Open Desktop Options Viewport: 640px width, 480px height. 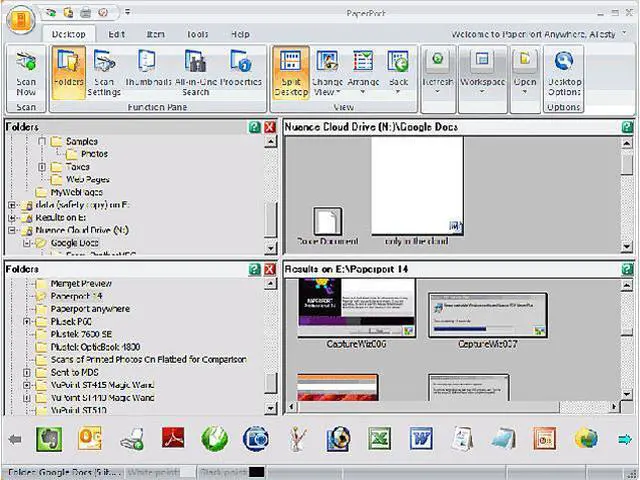pyautogui.click(x=564, y=73)
